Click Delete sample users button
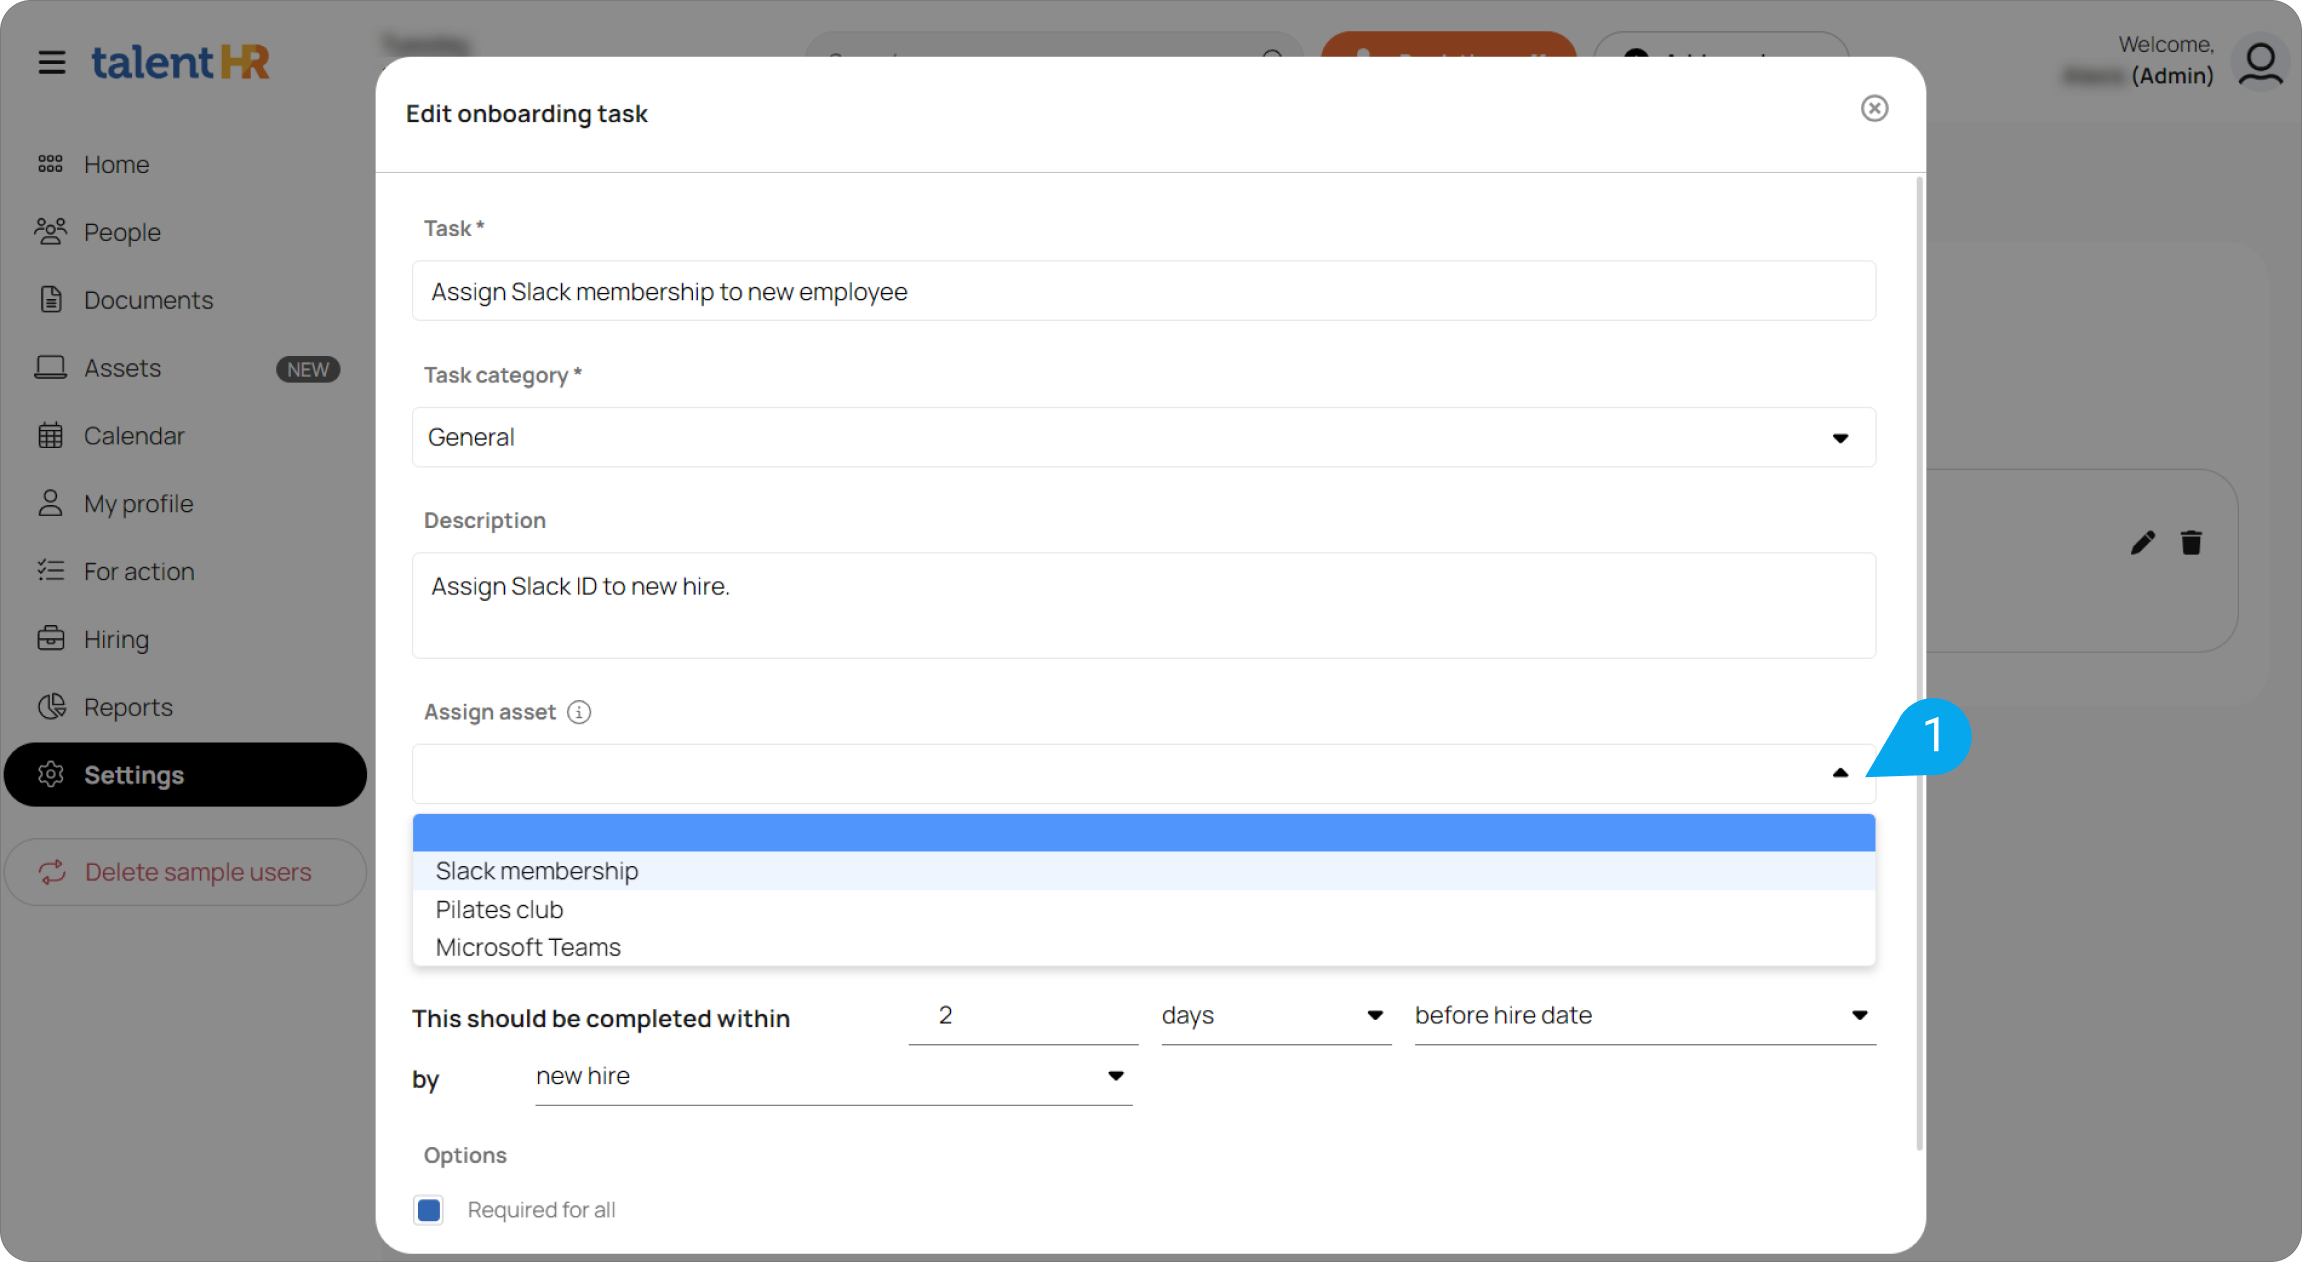This screenshot has height=1262, width=2302. 185,872
